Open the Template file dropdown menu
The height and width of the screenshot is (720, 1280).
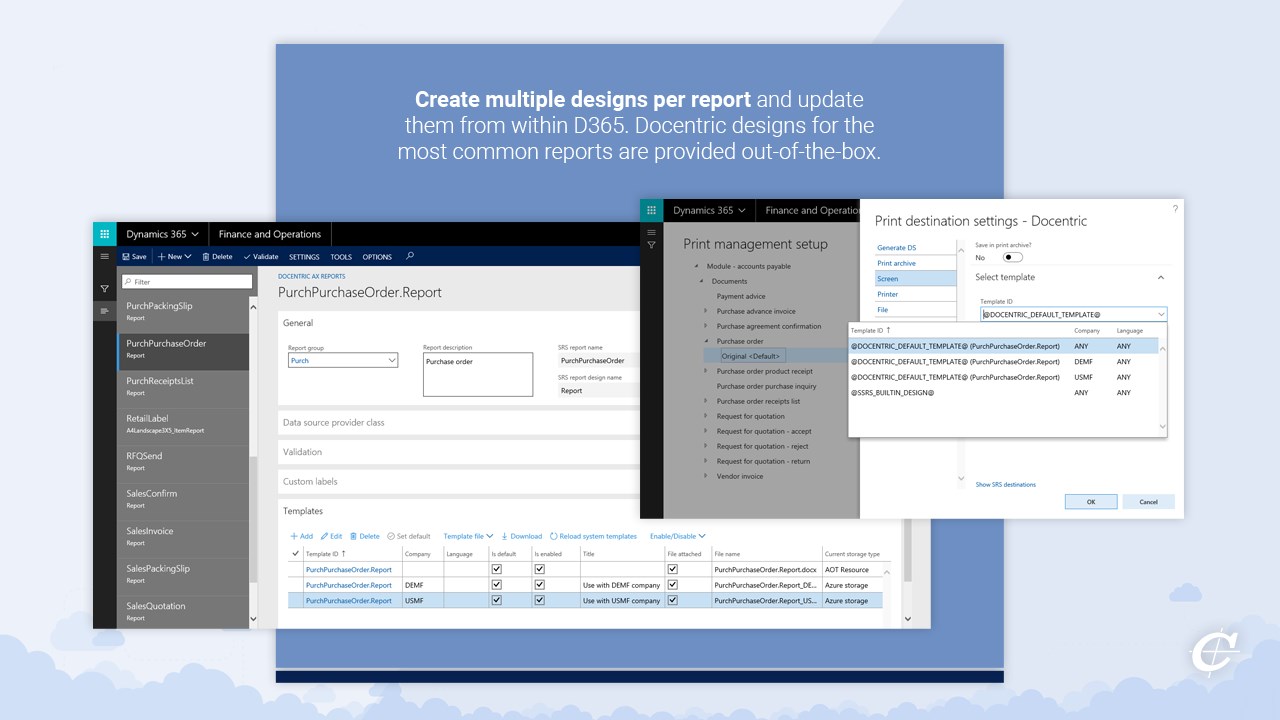[469, 536]
